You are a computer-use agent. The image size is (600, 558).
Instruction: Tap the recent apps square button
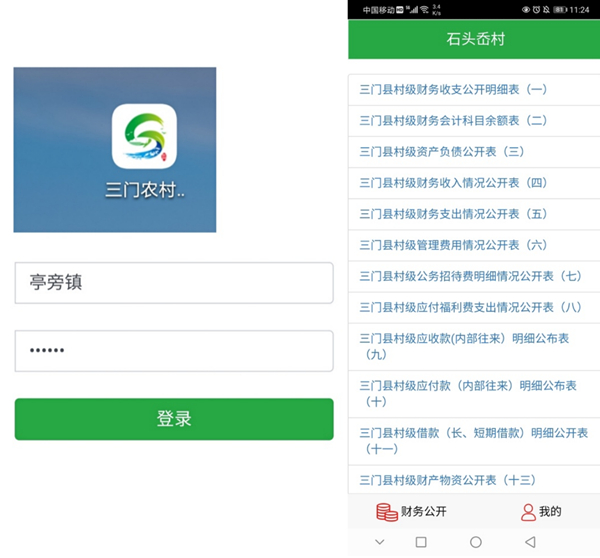(421, 542)
